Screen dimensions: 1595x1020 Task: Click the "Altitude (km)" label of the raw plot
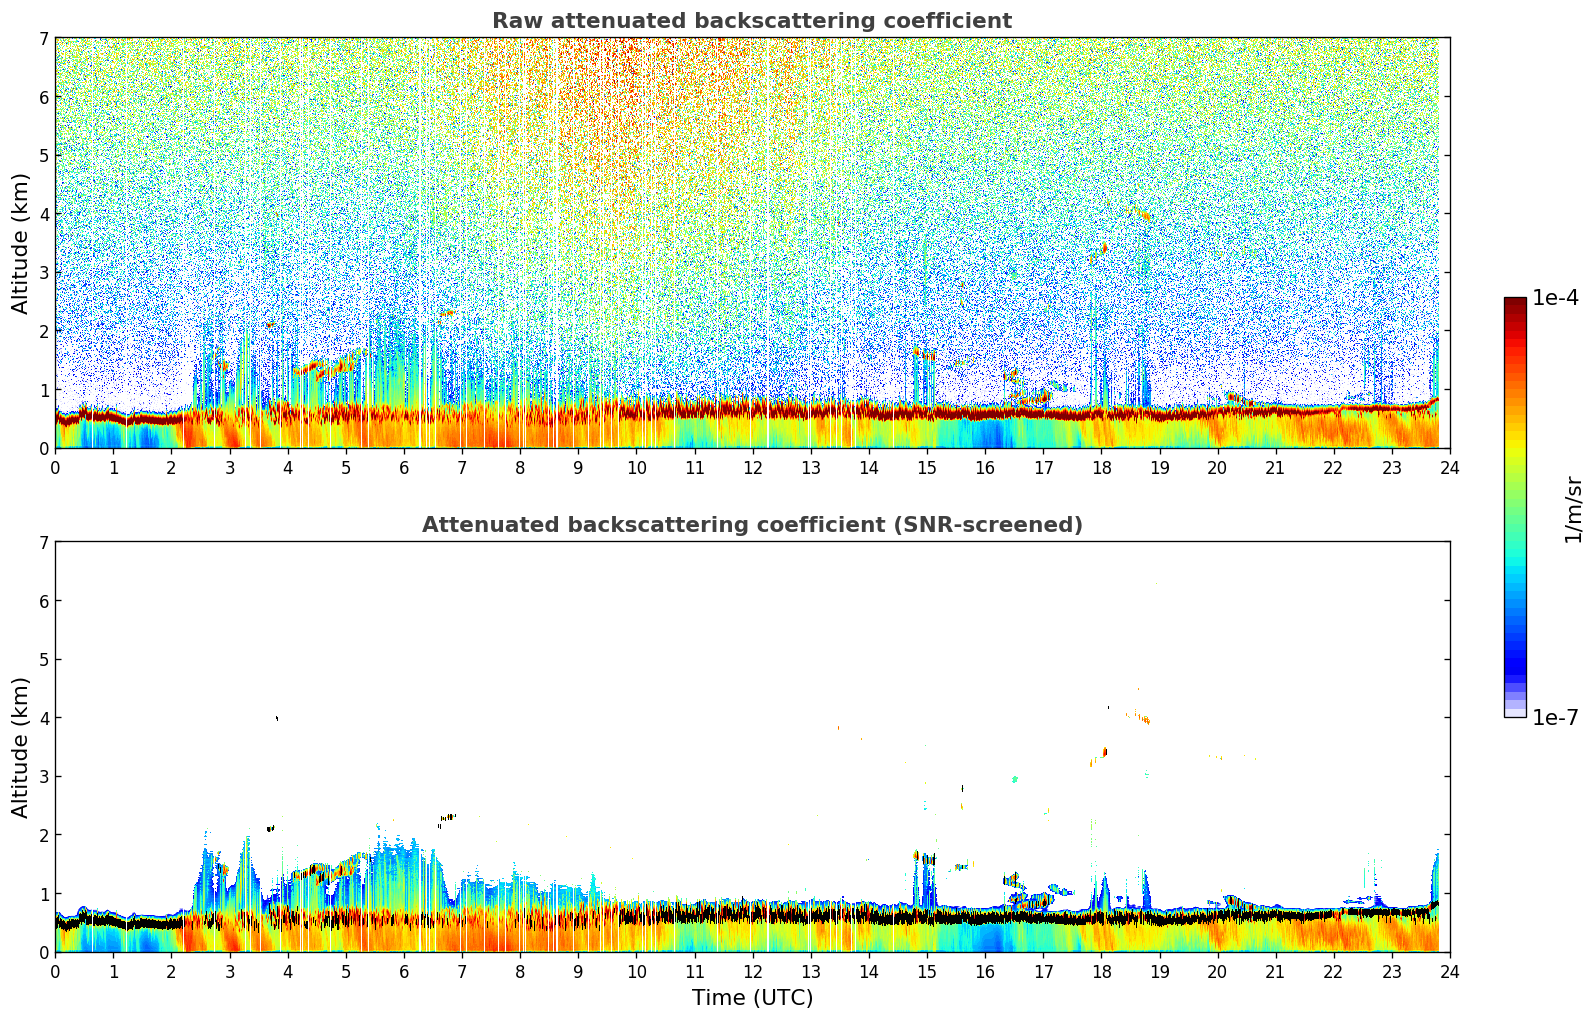tap(21, 243)
